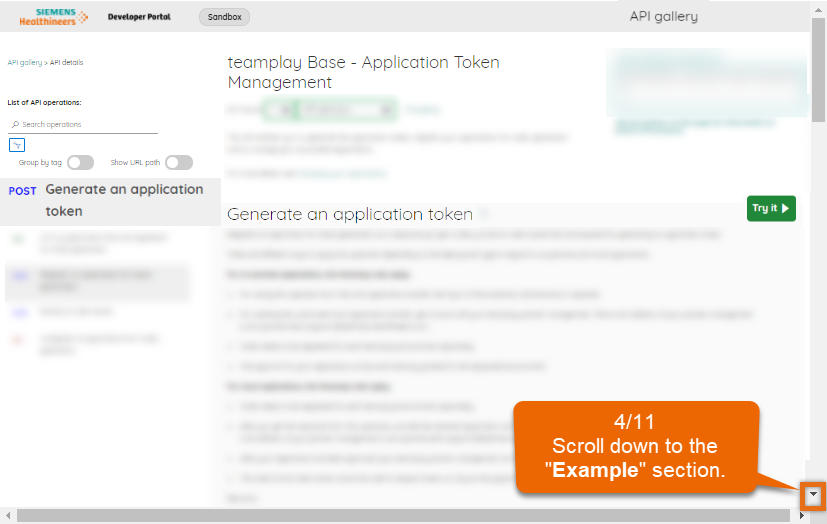Click the orange 4/11 tutorial callout
This screenshot has height=524, width=827.
click(636, 446)
